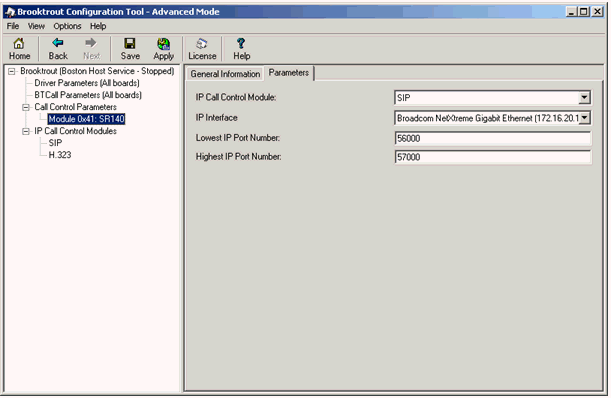
Task: Select the H.323 tree item
Action: click(60, 155)
